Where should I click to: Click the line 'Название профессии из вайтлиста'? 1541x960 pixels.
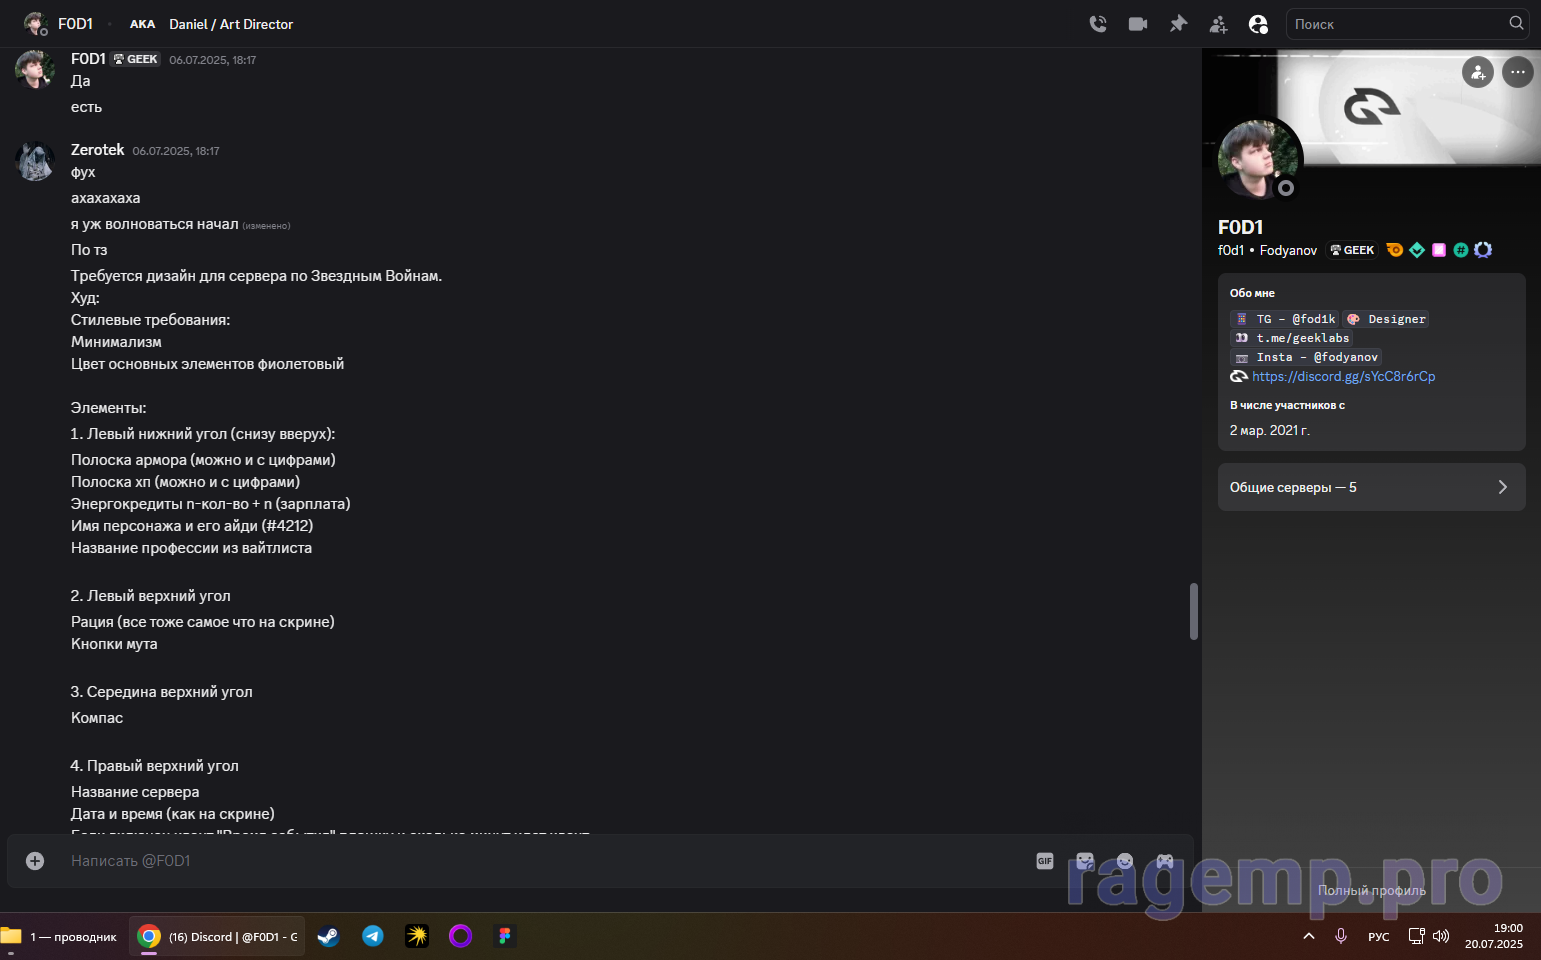191,548
